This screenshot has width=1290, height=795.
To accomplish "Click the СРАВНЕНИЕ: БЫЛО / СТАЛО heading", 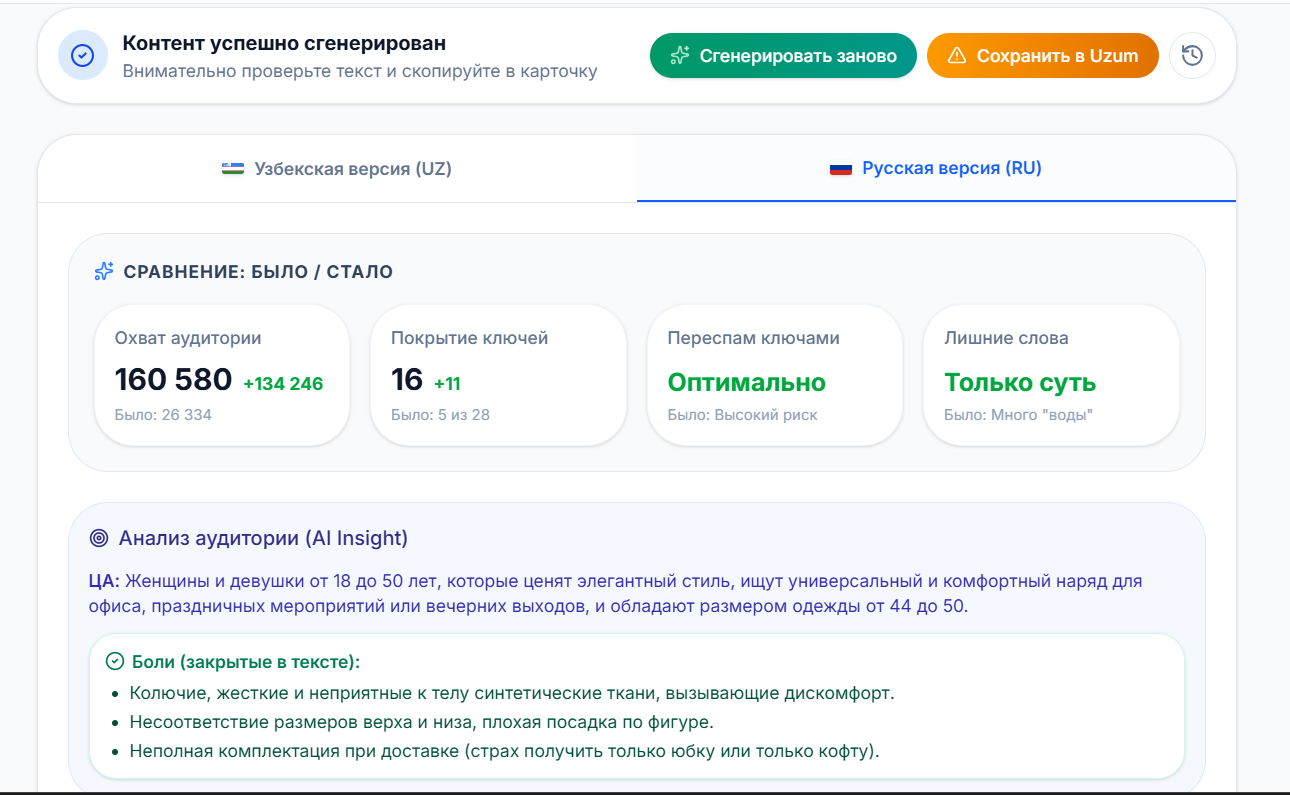I will point(258,272).
